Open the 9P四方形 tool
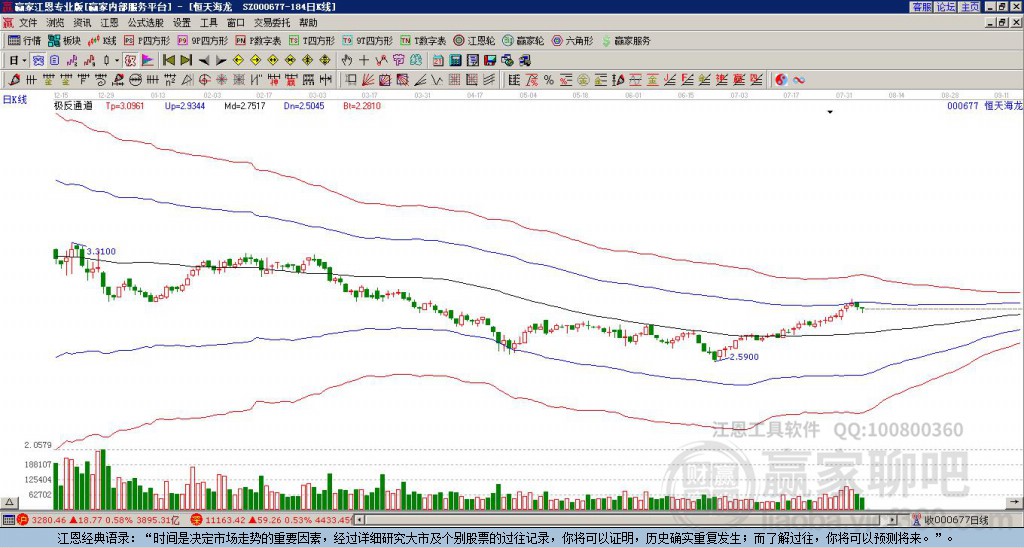The width and height of the screenshot is (1024, 548). pyautogui.click(x=202, y=40)
